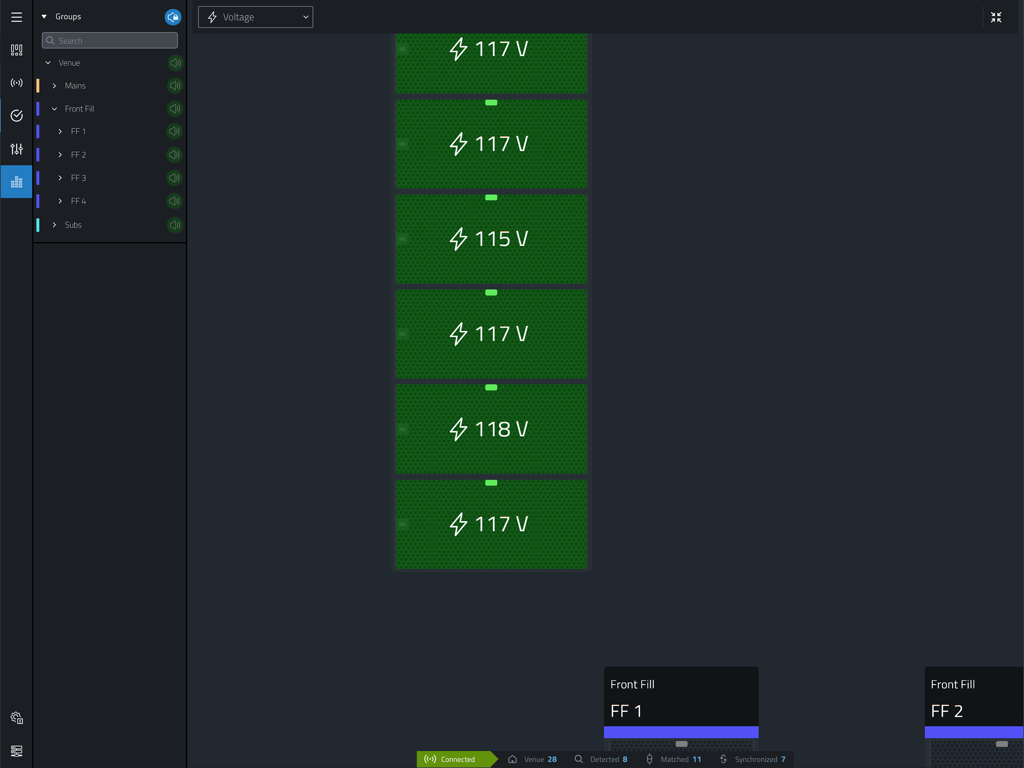
Task: Open the mixer faders view in sidebar
Action: pos(16,50)
